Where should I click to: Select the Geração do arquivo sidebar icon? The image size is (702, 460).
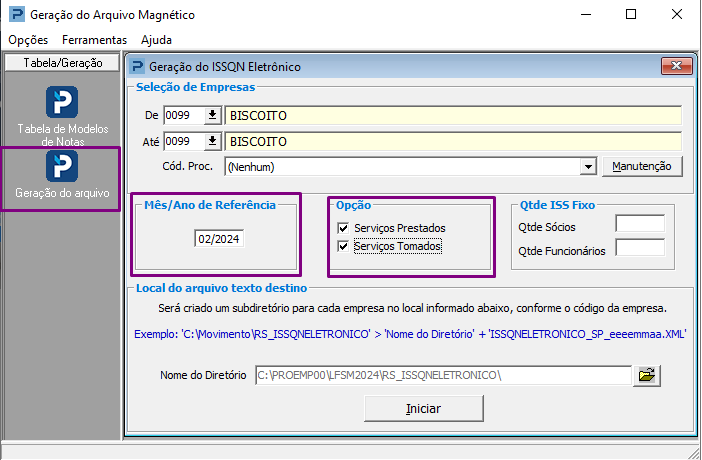click(x=62, y=166)
